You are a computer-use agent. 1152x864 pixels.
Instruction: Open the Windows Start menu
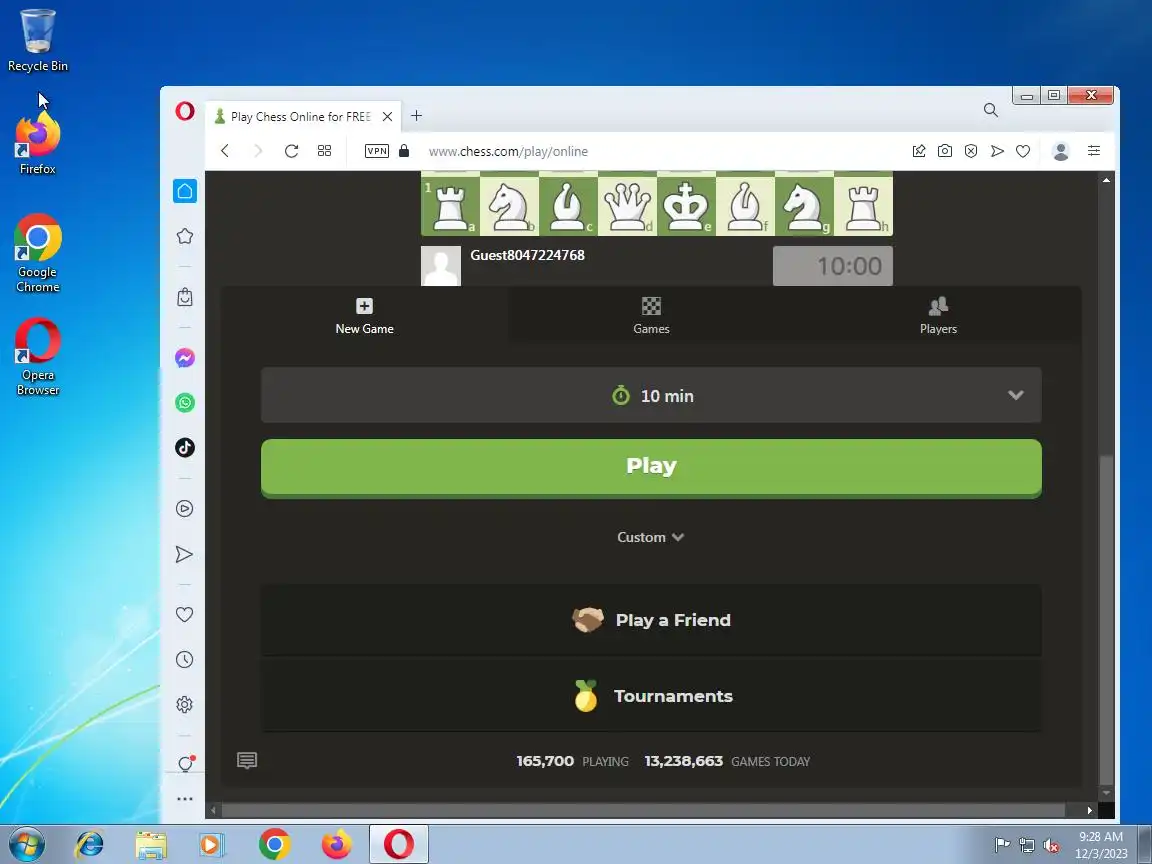(26, 844)
